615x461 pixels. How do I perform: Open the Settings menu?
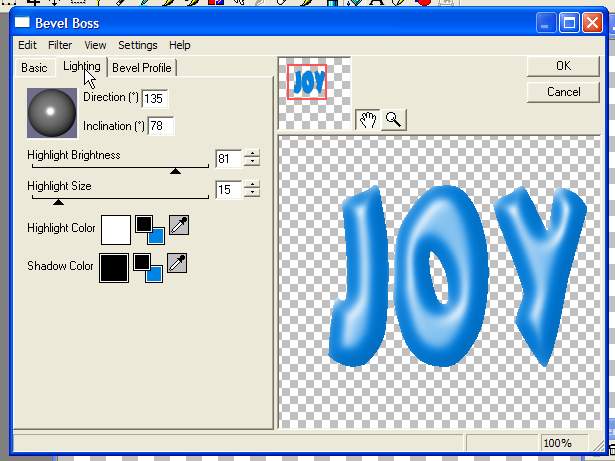pyautogui.click(x=138, y=45)
